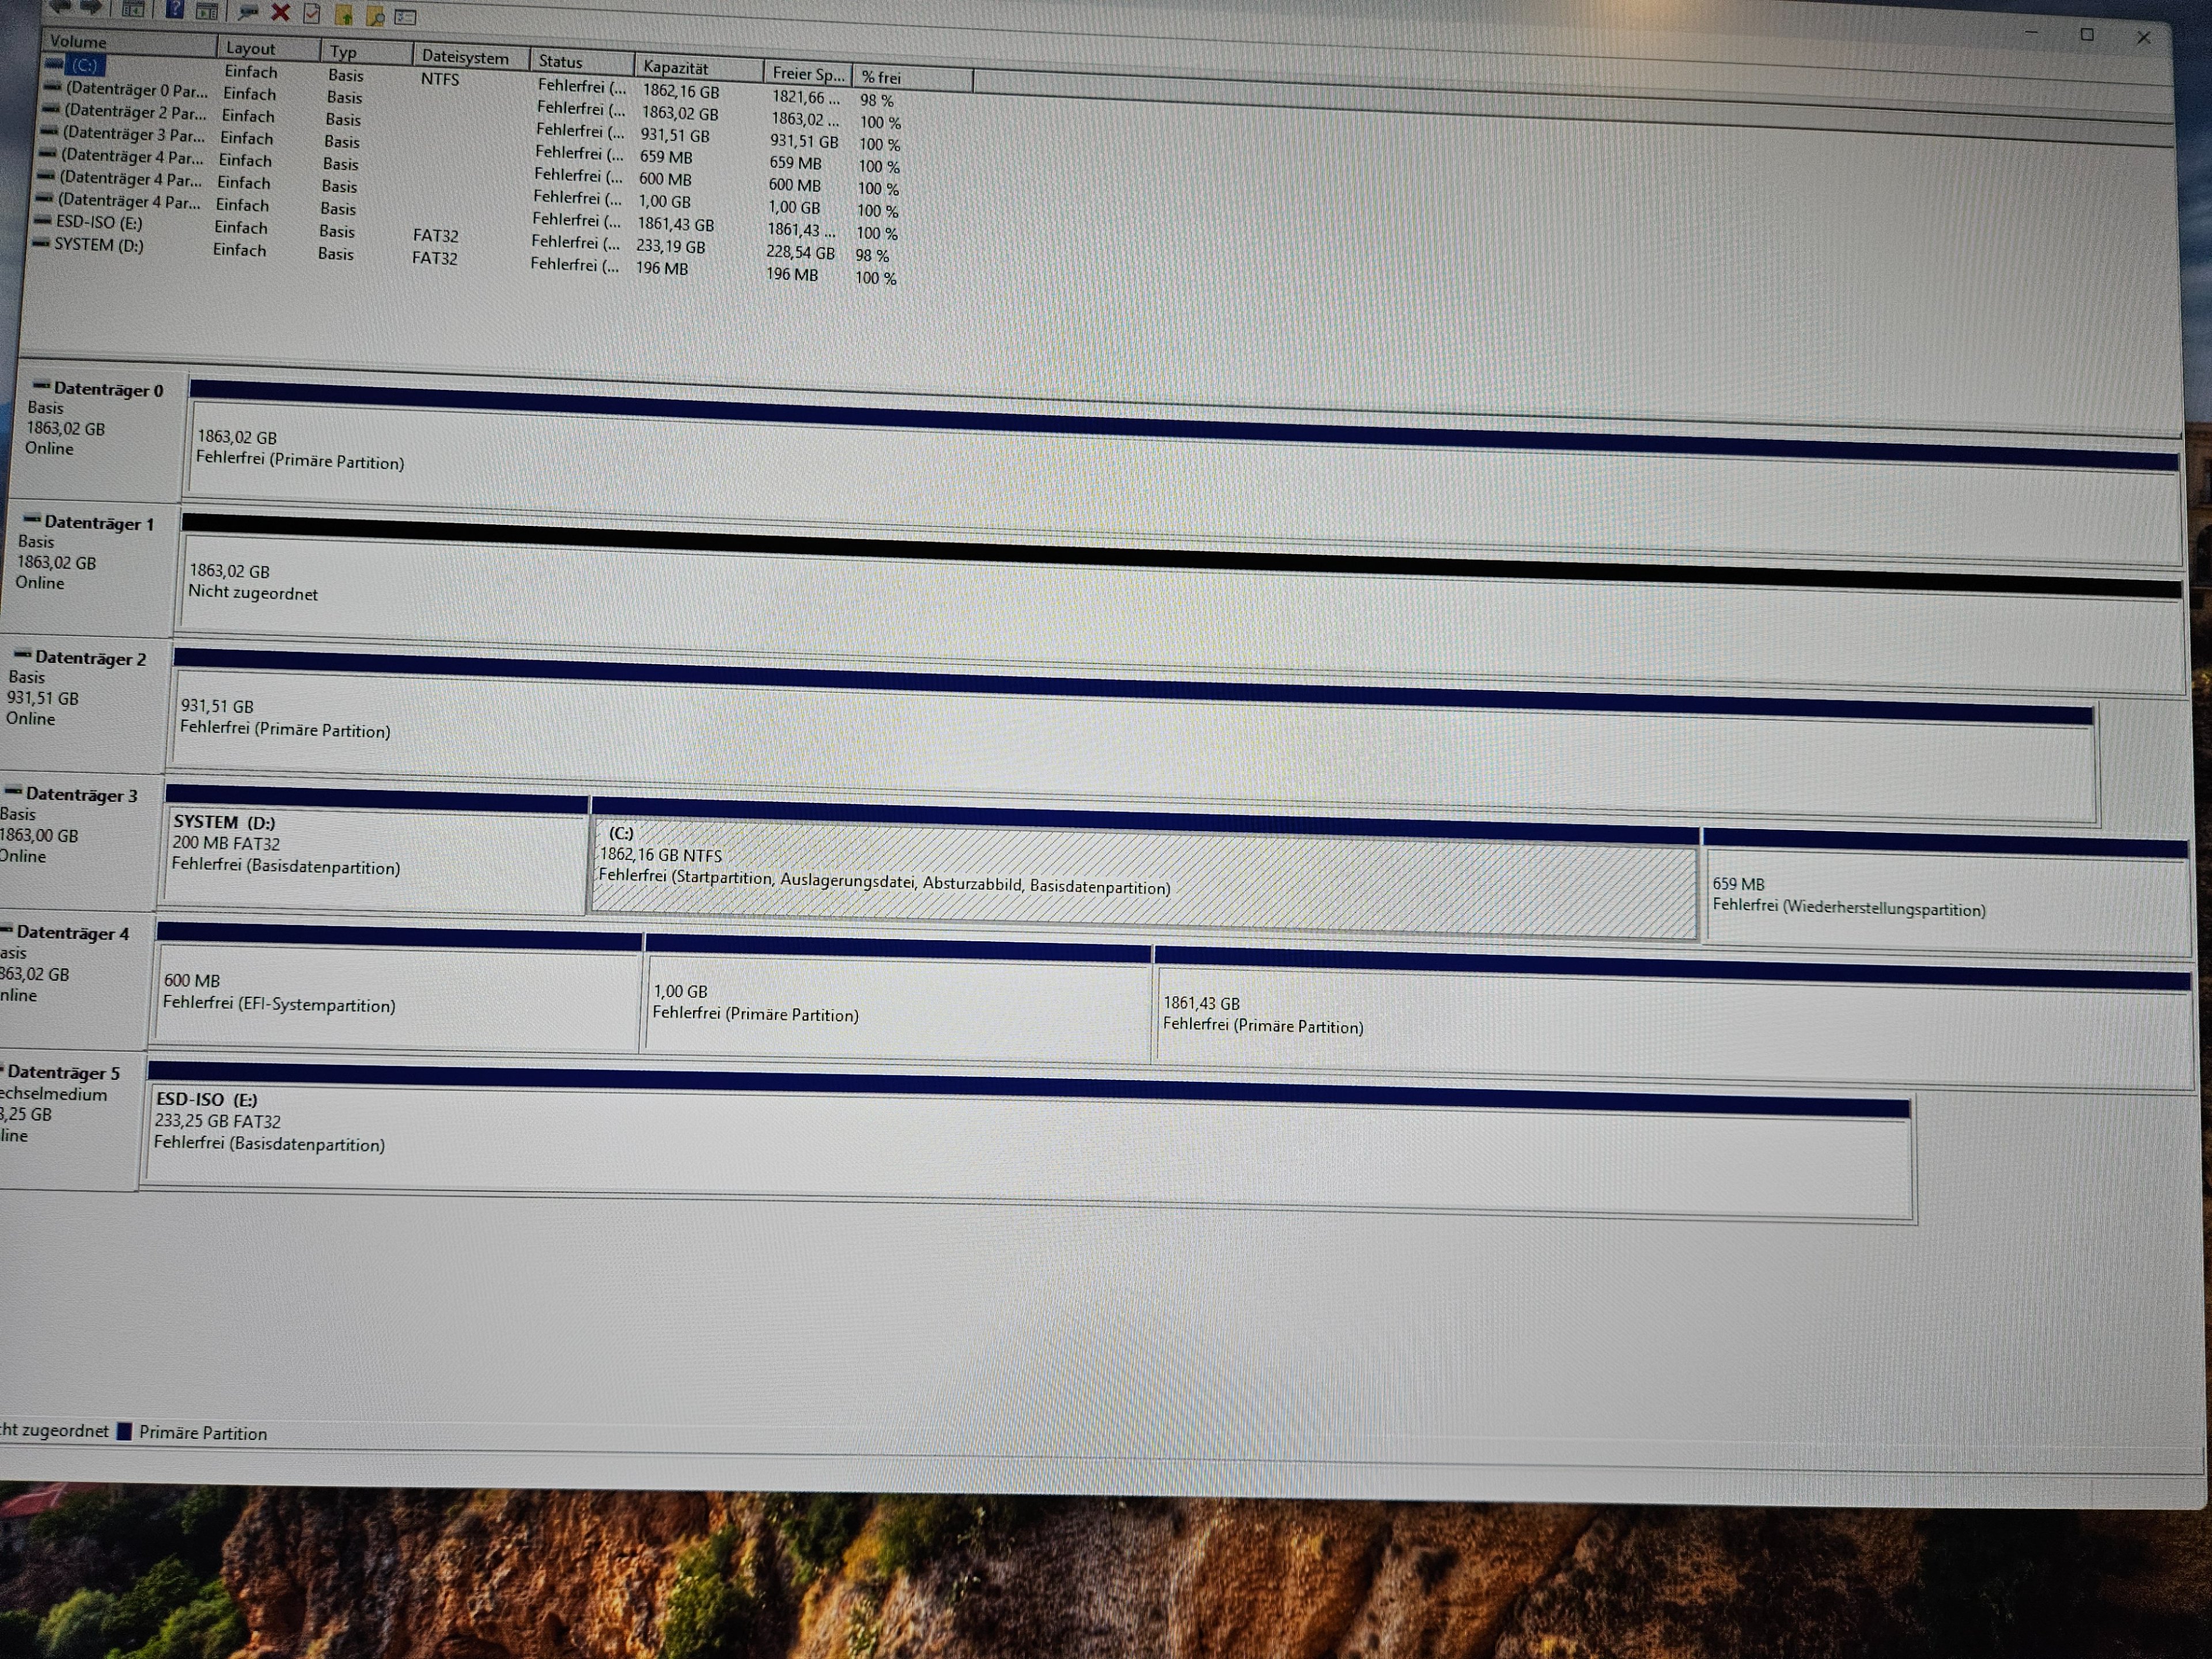Select the SYSTEM (D:) volume list row
The height and width of the screenshot is (1659, 2212).
[x=98, y=245]
